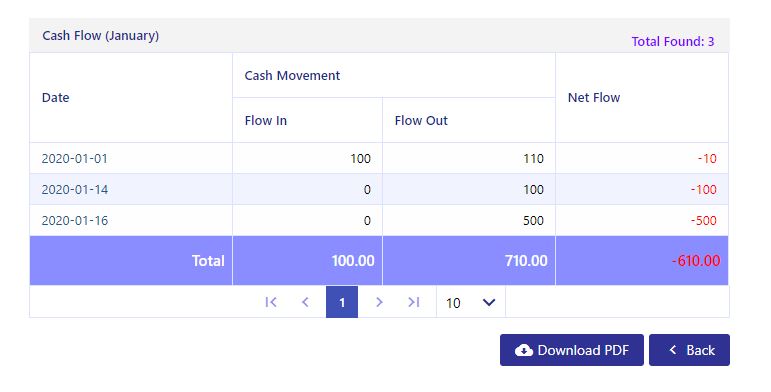Screen dimensions: 771x392
Task: Click the cloud download icon
Action: (524, 350)
